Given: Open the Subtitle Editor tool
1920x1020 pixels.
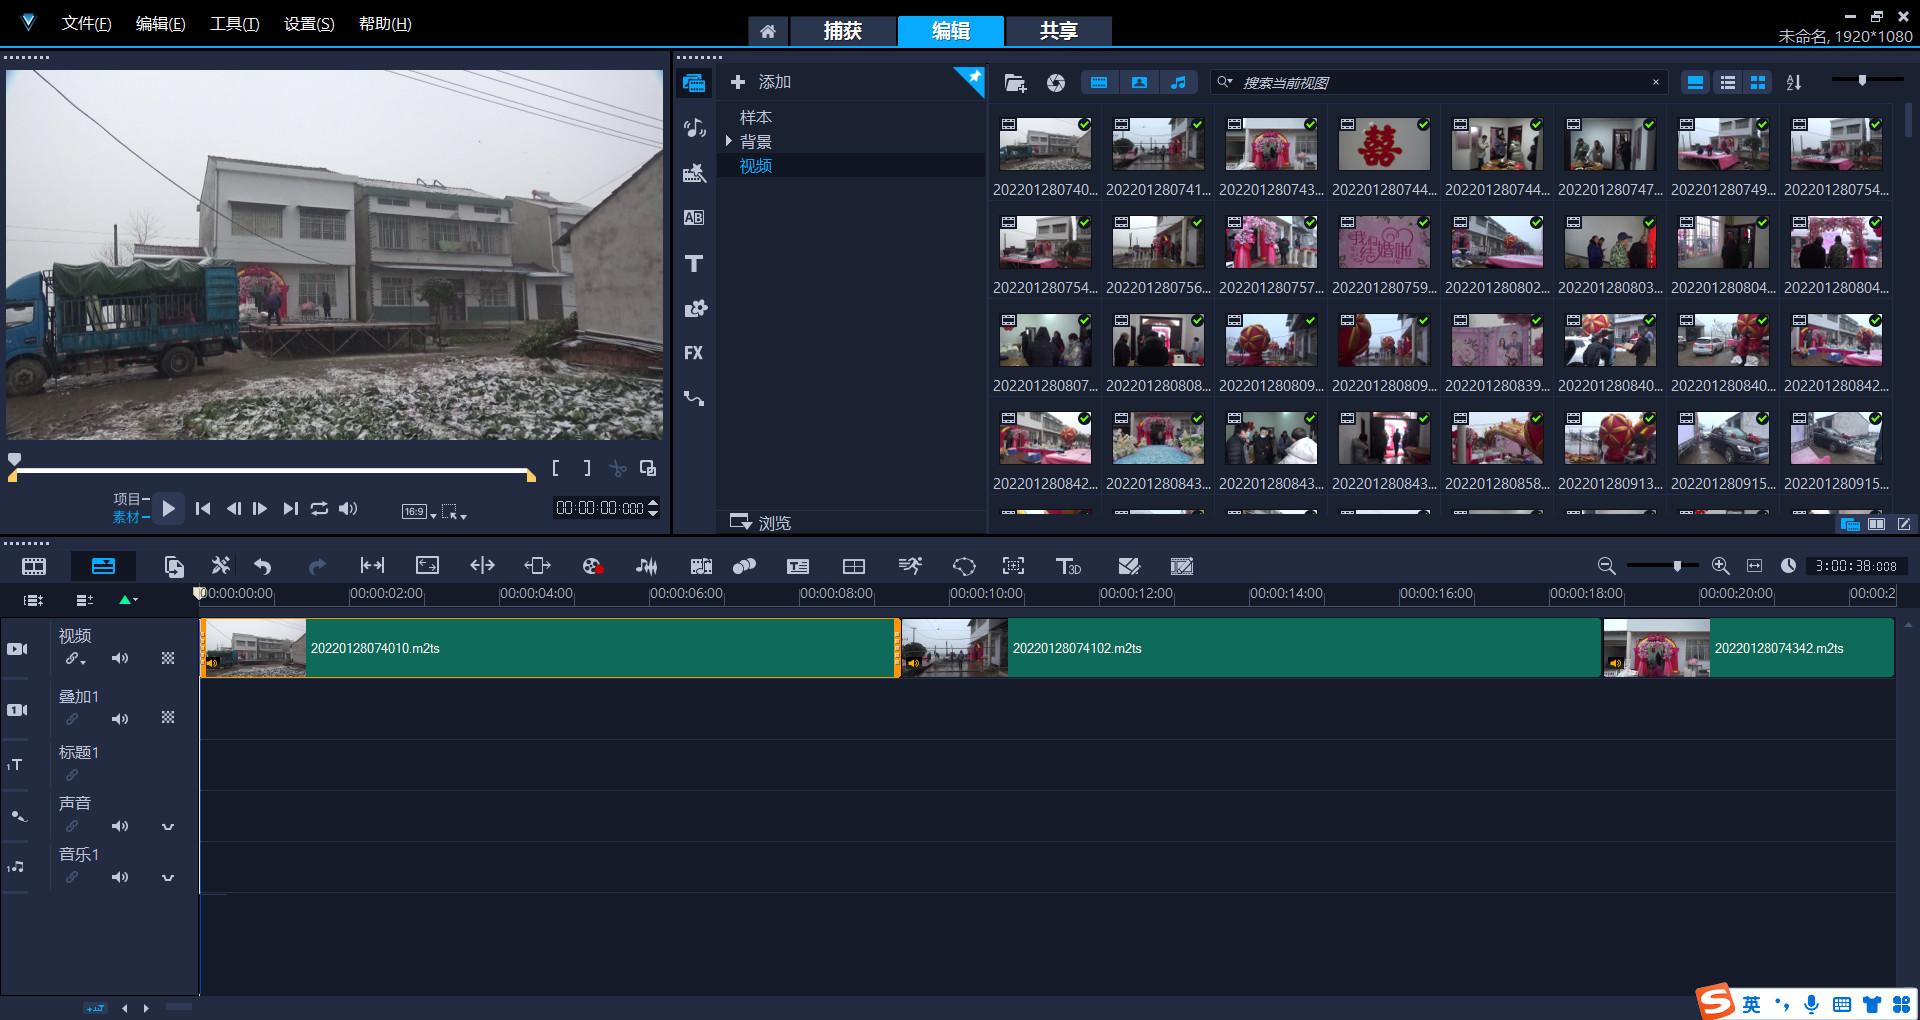Looking at the screenshot, I should point(798,567).
